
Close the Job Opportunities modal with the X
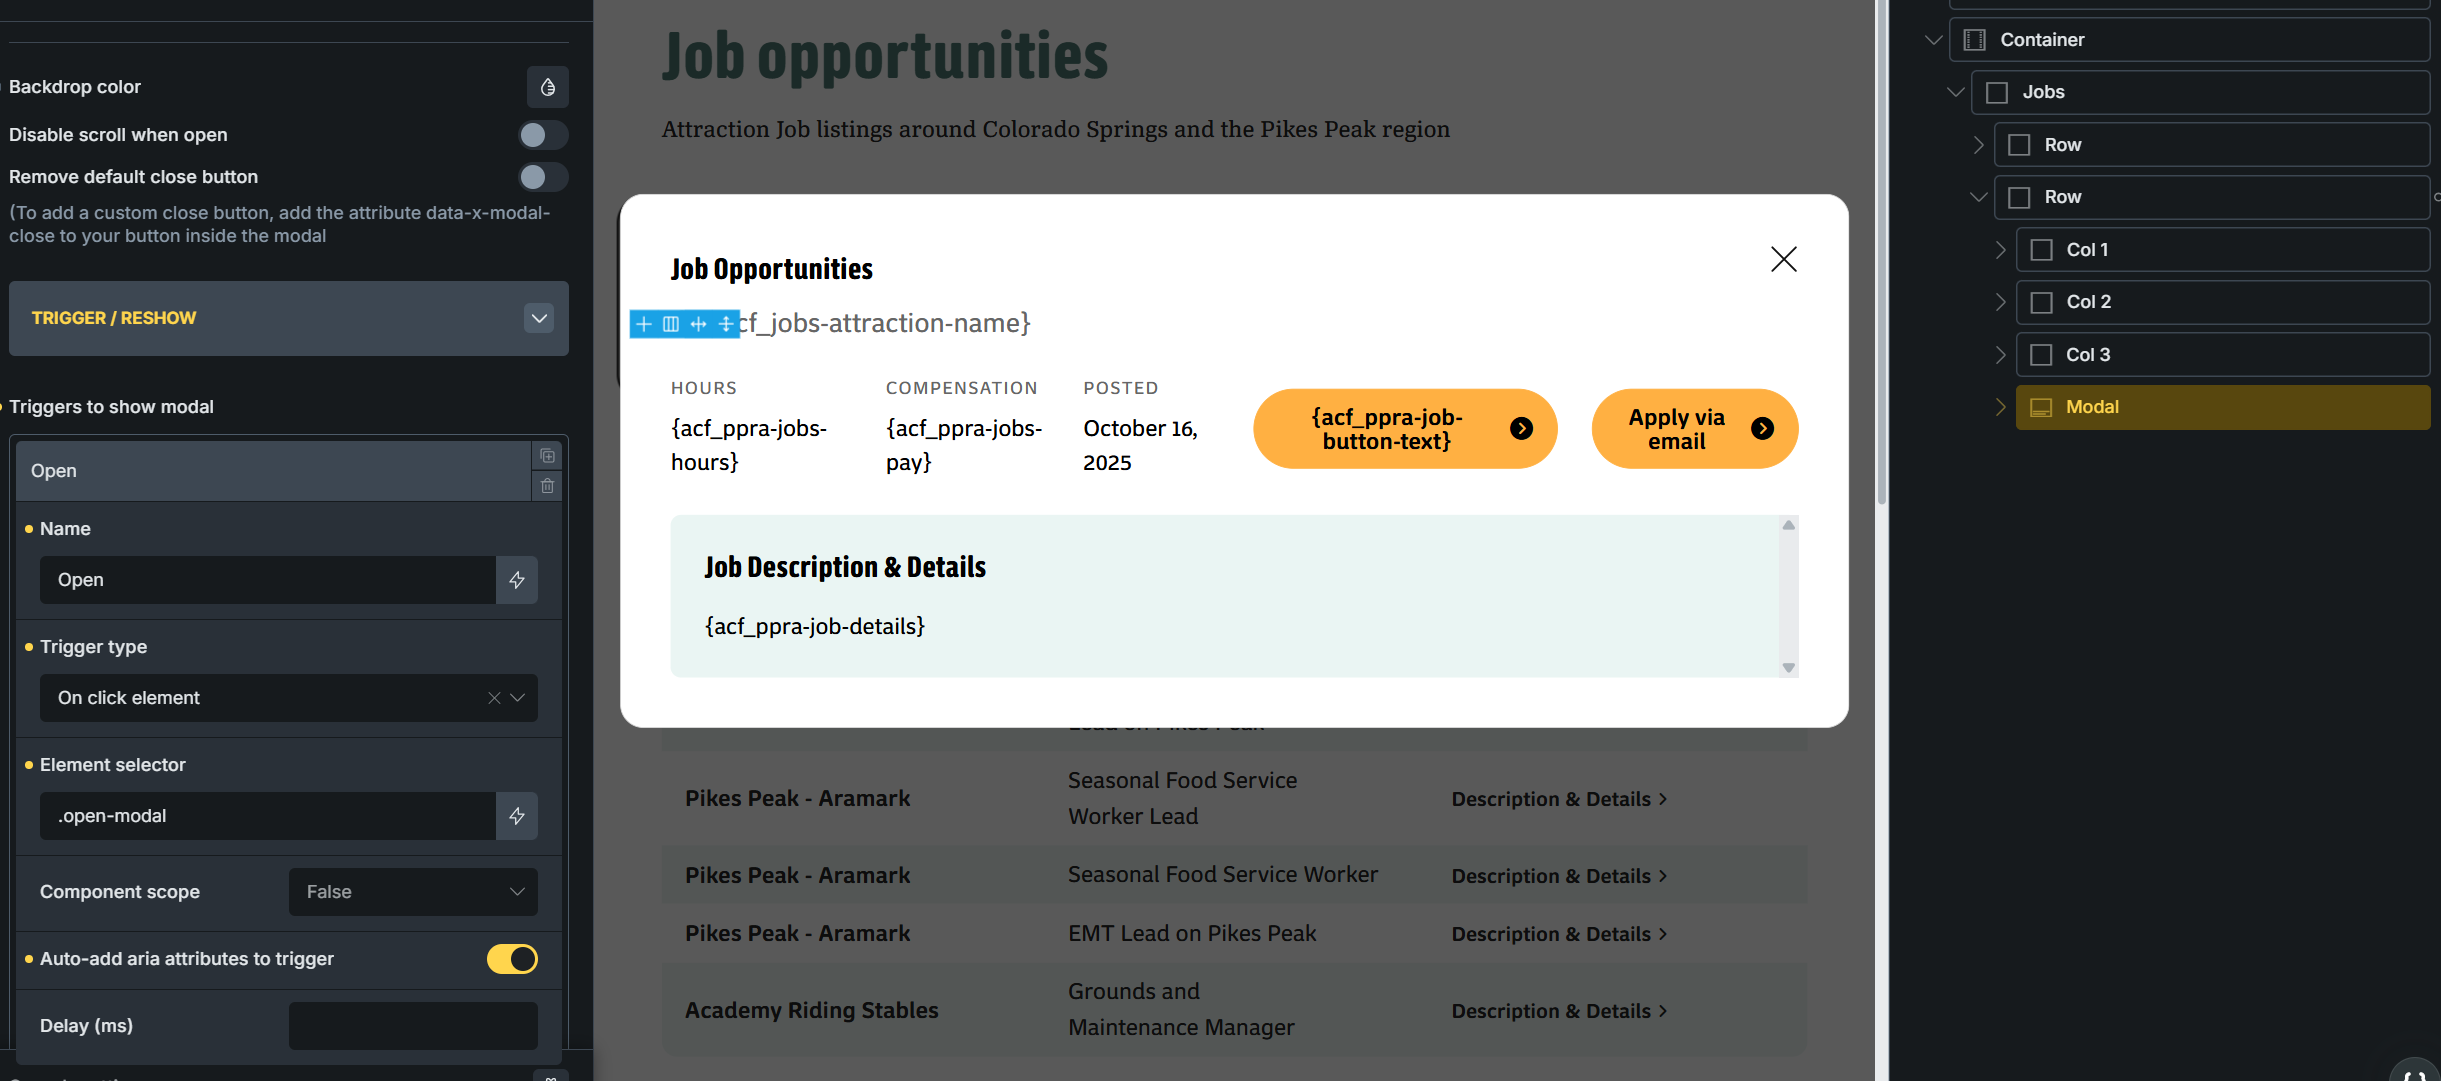click(x=1783, y=259)
